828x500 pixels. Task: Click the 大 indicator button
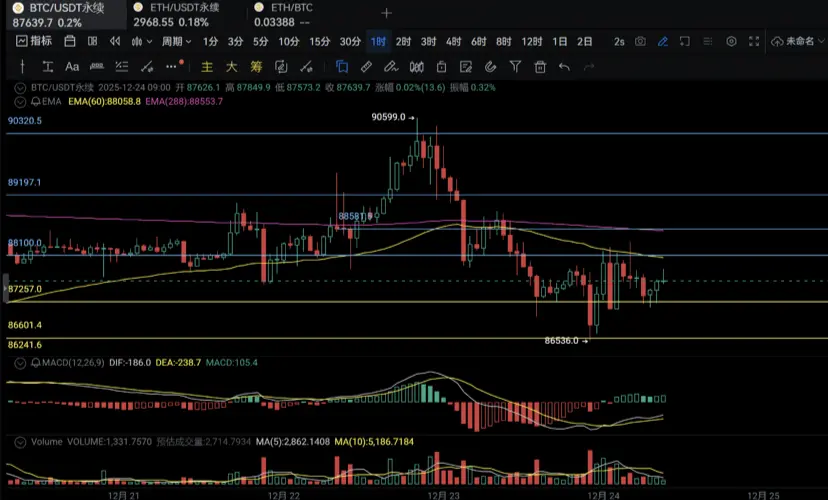[231, 67]
